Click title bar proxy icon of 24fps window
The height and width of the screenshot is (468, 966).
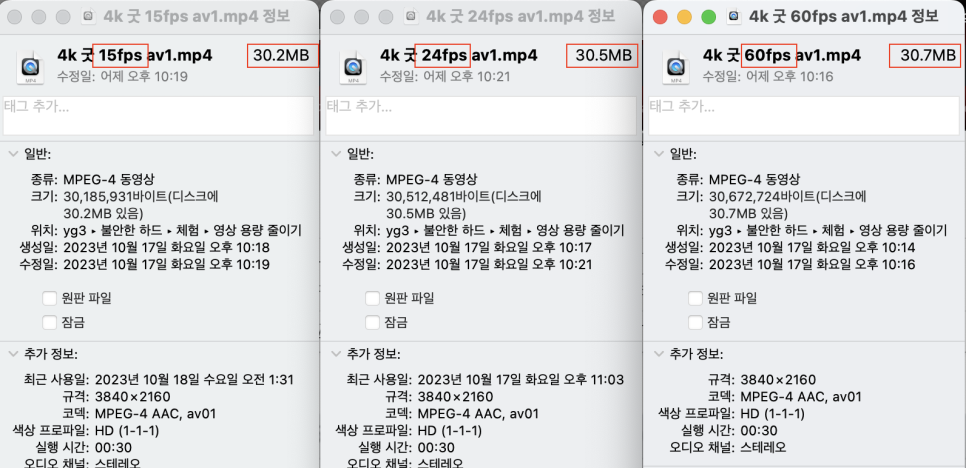point(412,17)
